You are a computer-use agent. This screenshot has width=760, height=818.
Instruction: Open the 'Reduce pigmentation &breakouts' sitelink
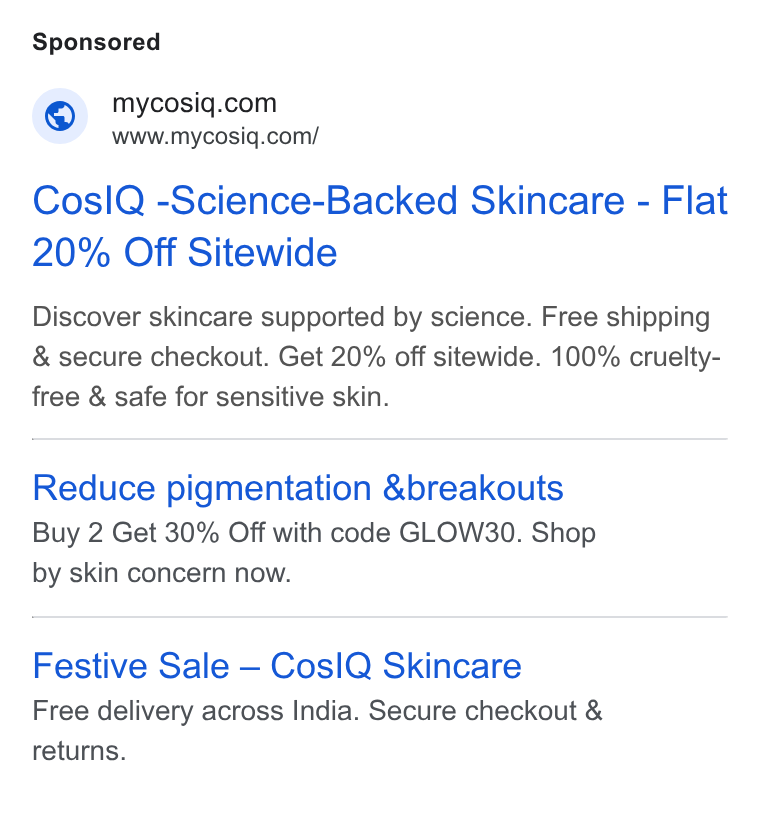[x=298, y=489]
